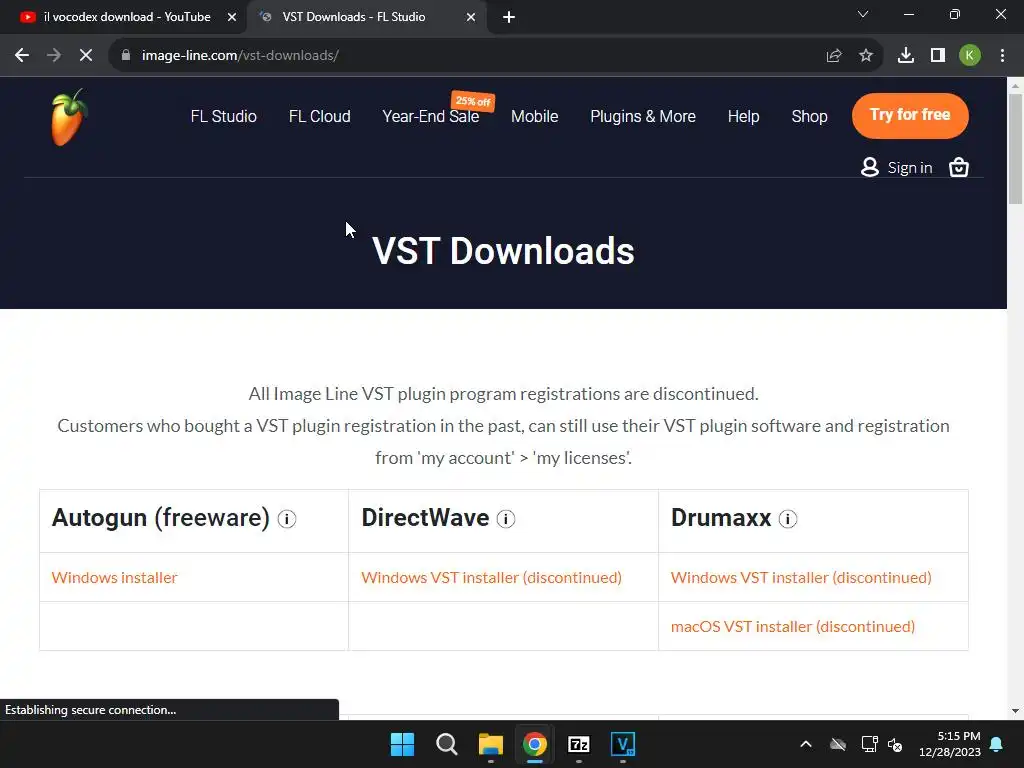The height and width of the screenshot is (768, 1024).
Task: Click the Try for free button
Action: click(910, 116)
